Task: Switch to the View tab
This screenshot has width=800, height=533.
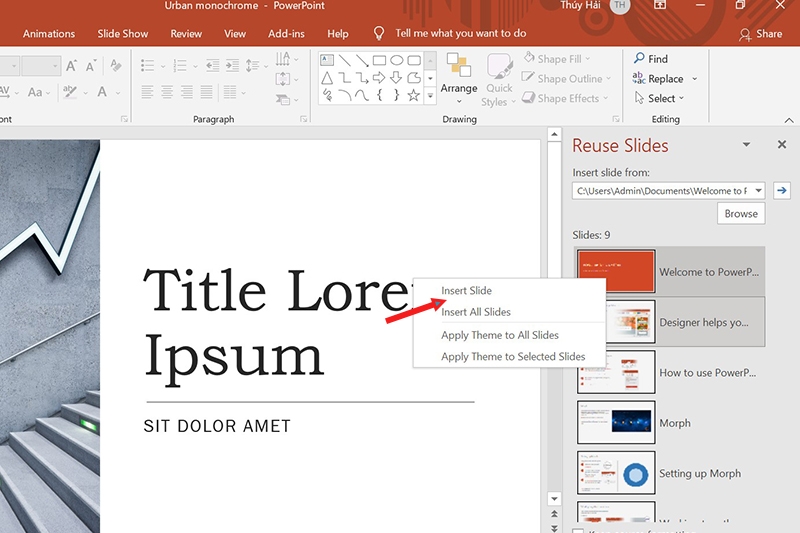Action: pos(235,34)
